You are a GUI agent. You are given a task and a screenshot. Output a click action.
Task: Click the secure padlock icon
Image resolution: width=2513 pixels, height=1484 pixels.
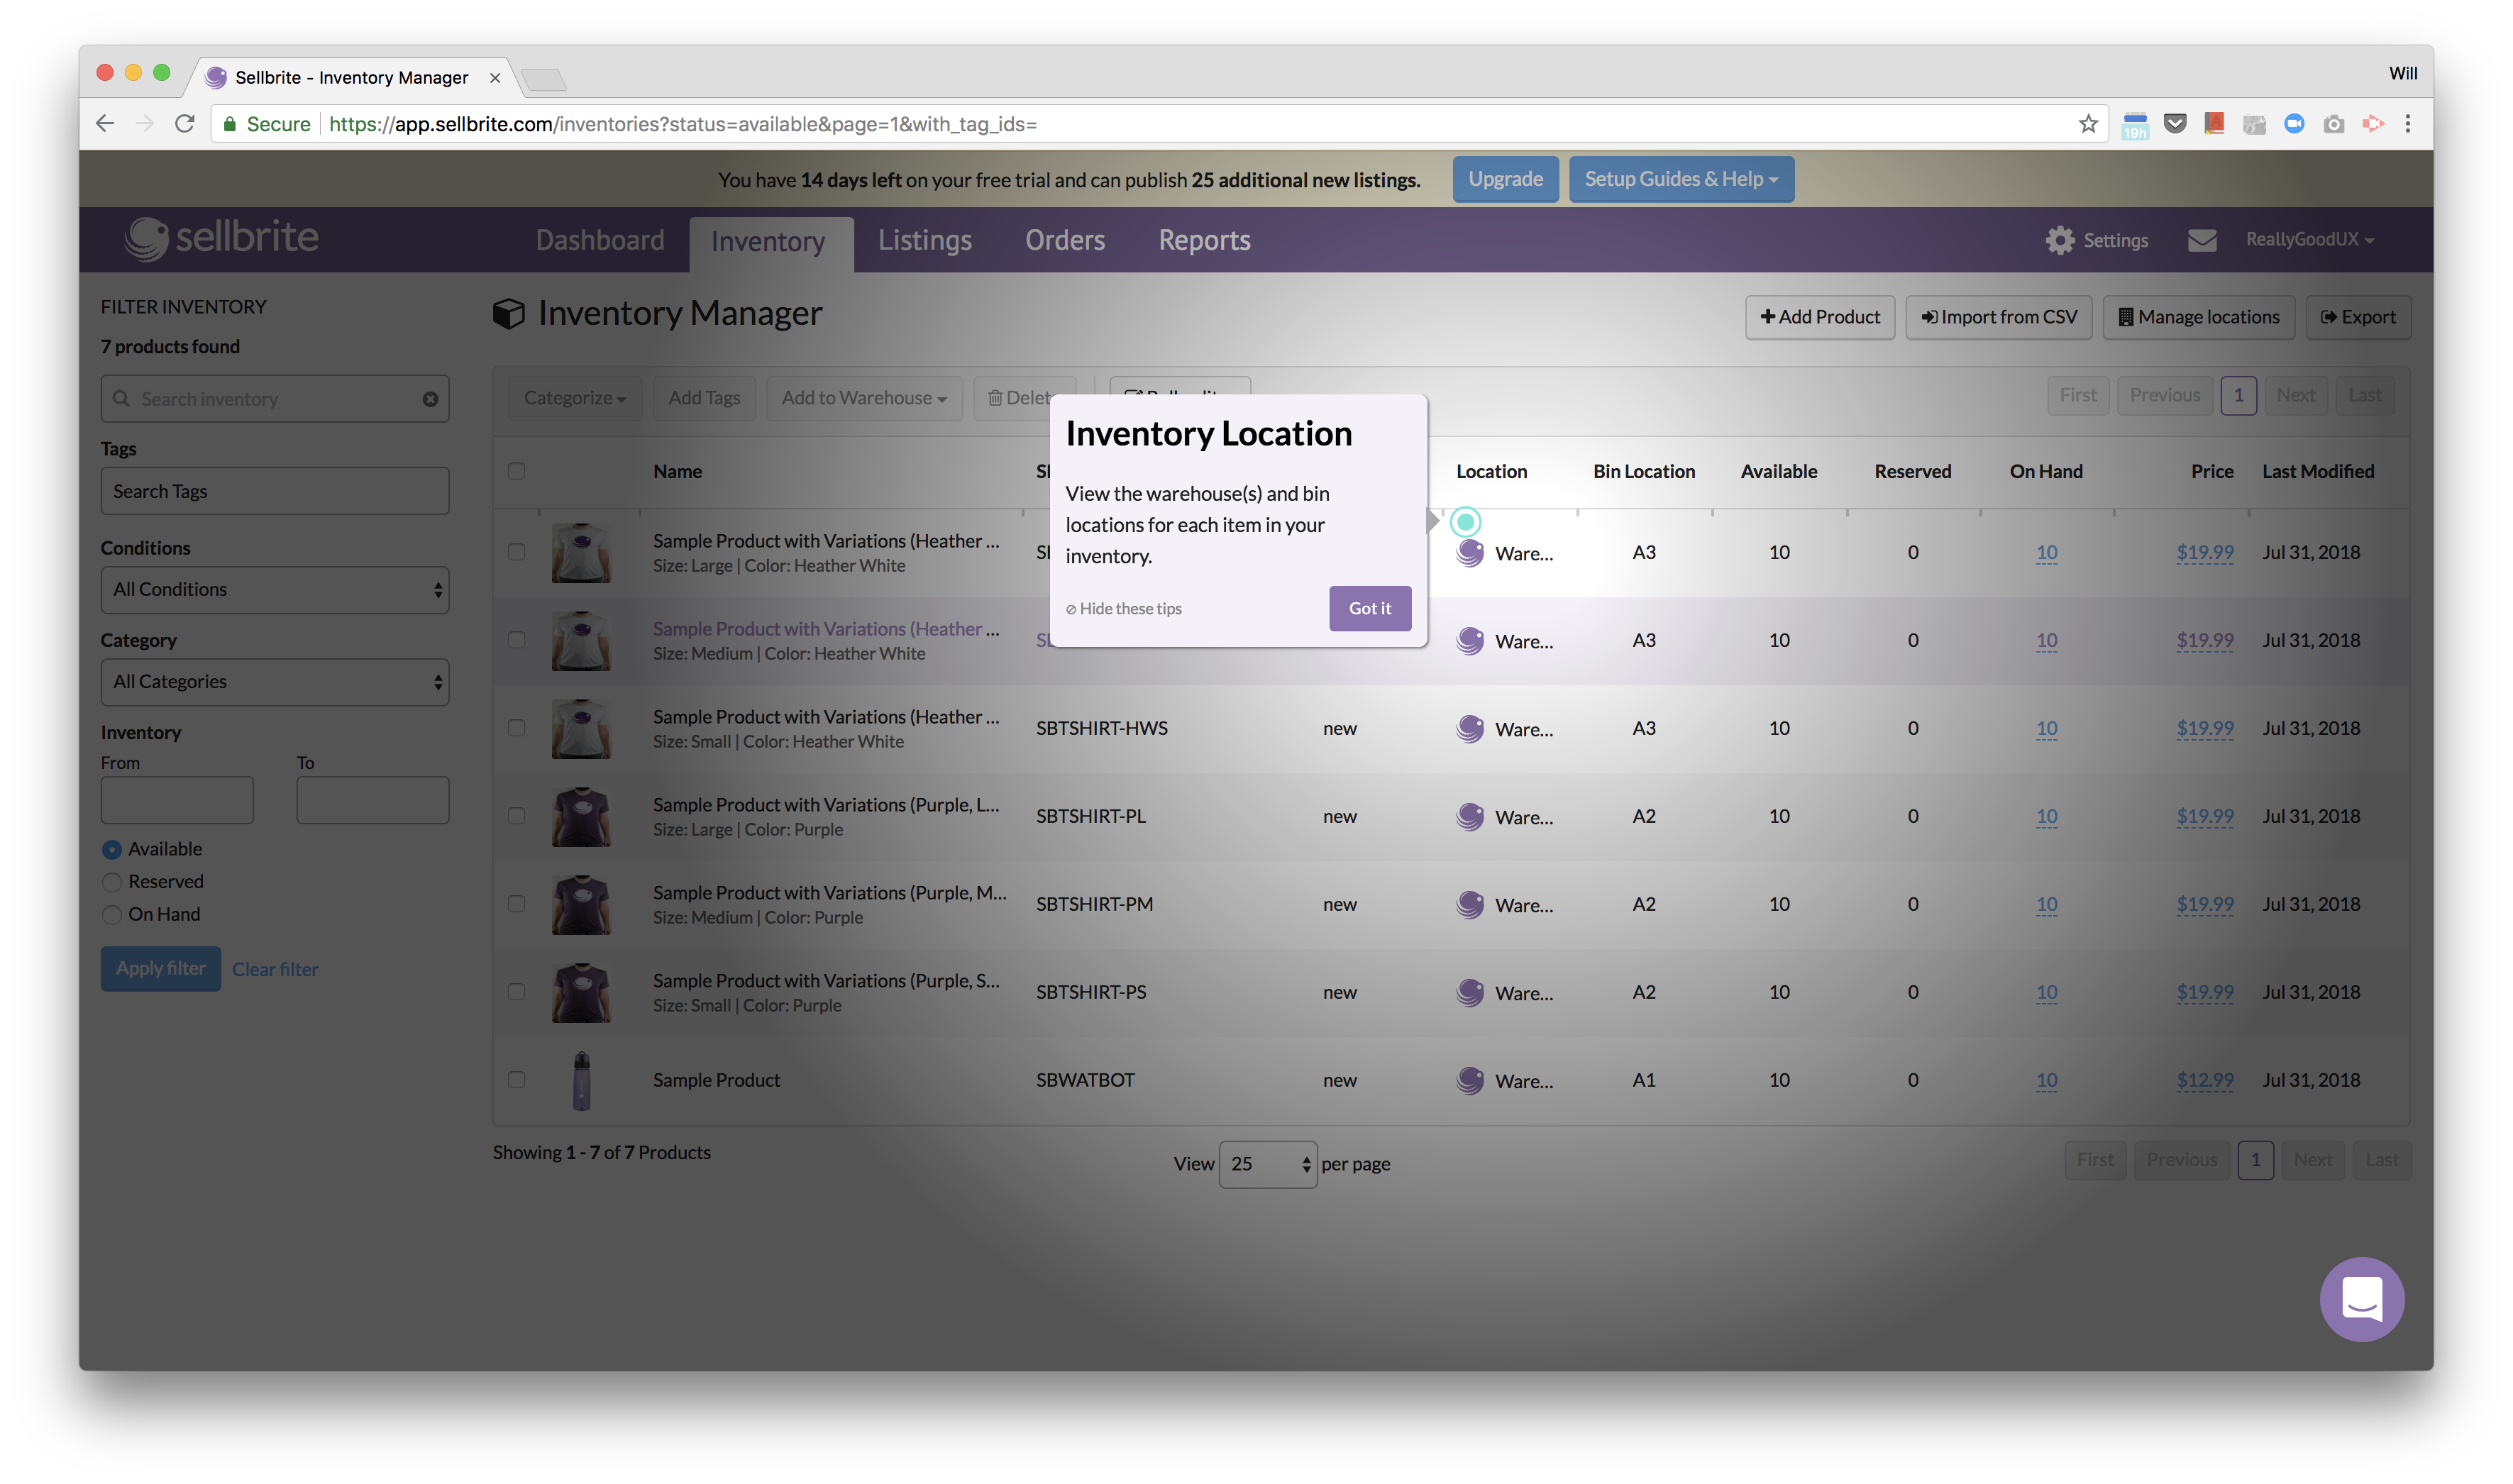click(230, 124)
